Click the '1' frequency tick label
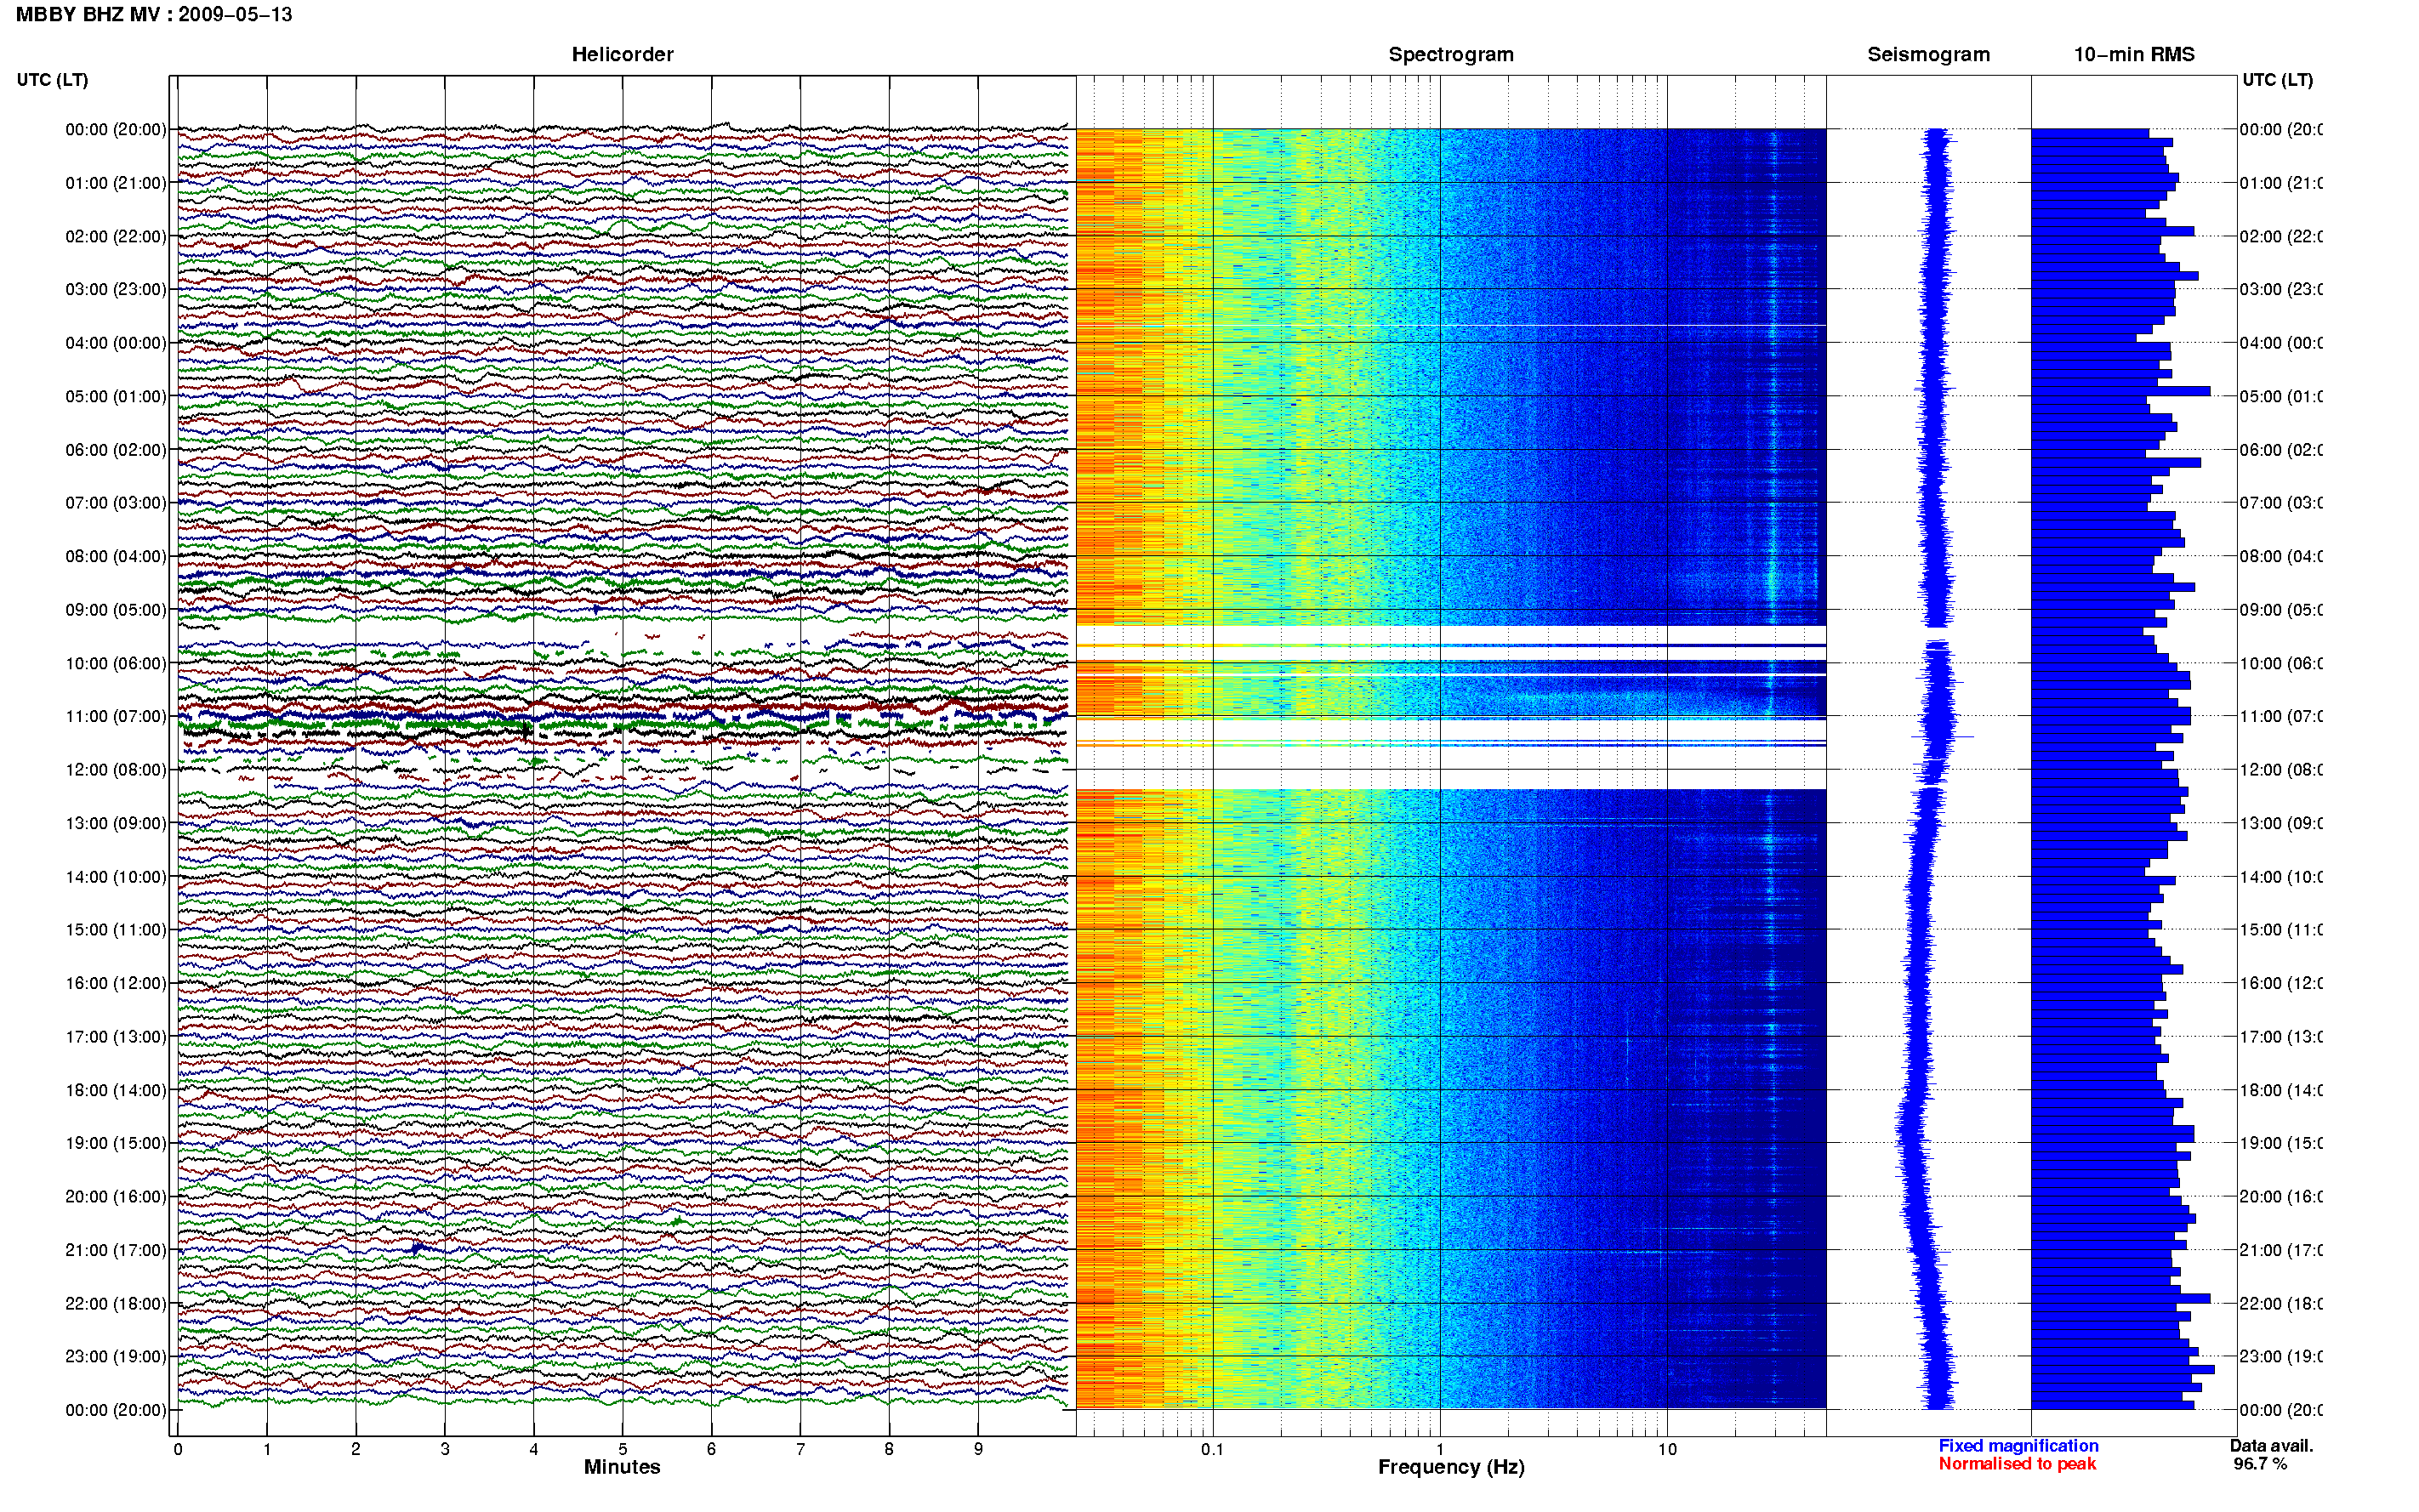 1440,1449
